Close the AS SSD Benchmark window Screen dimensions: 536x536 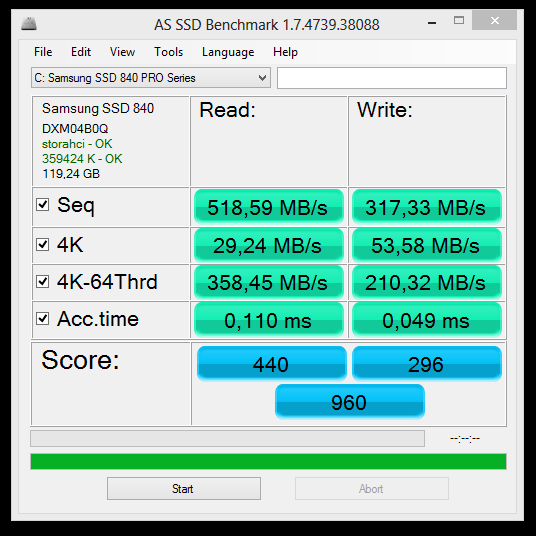tap(495, 21)
